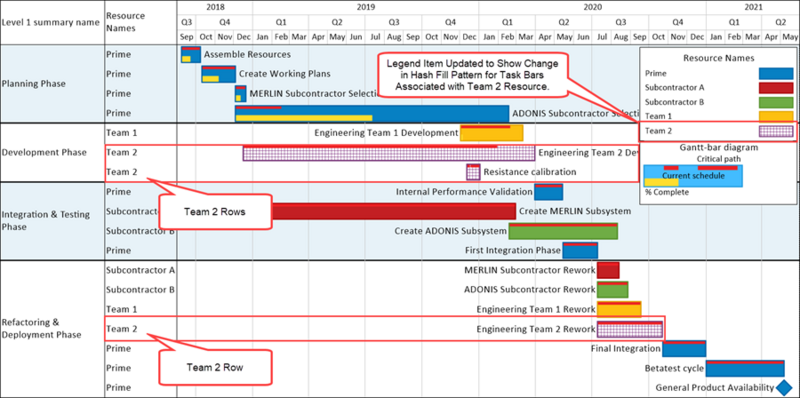Image resolution: width=800 pixels, height=398 pixels.
Task: Click the Gantt-bar diagram legend heading
Action: (x=718, y=147)
